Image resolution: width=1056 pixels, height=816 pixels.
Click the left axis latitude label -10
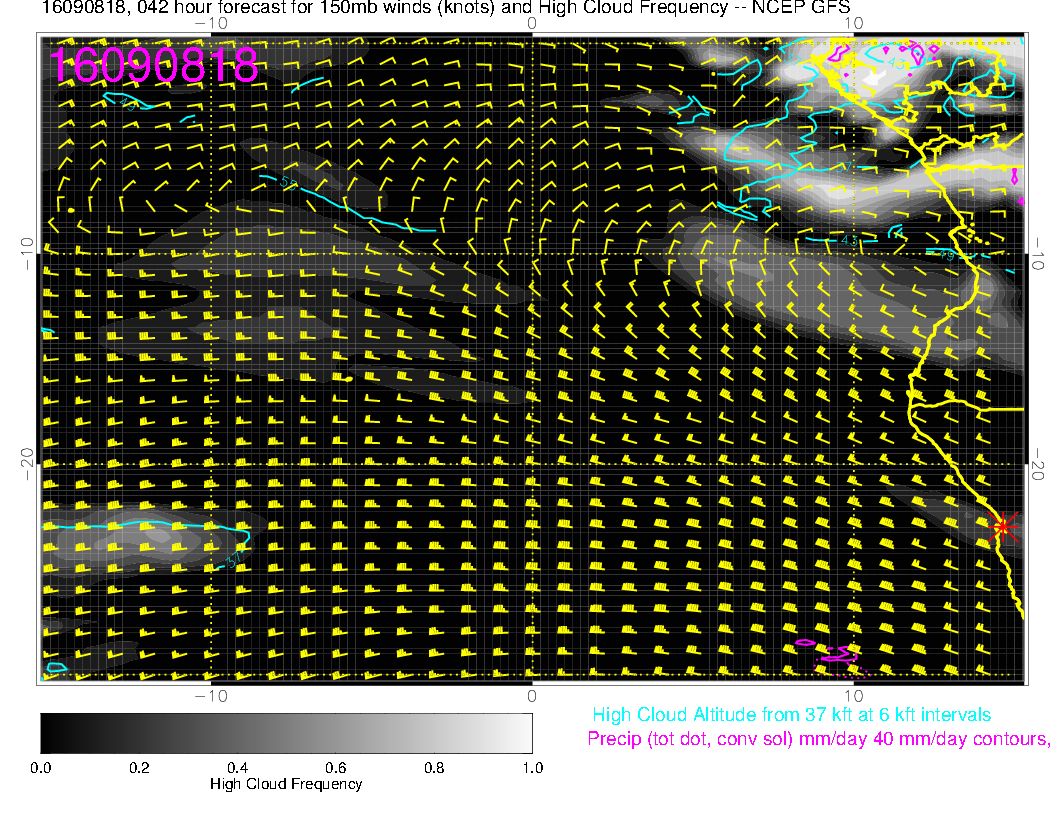(x=27, y=254)
